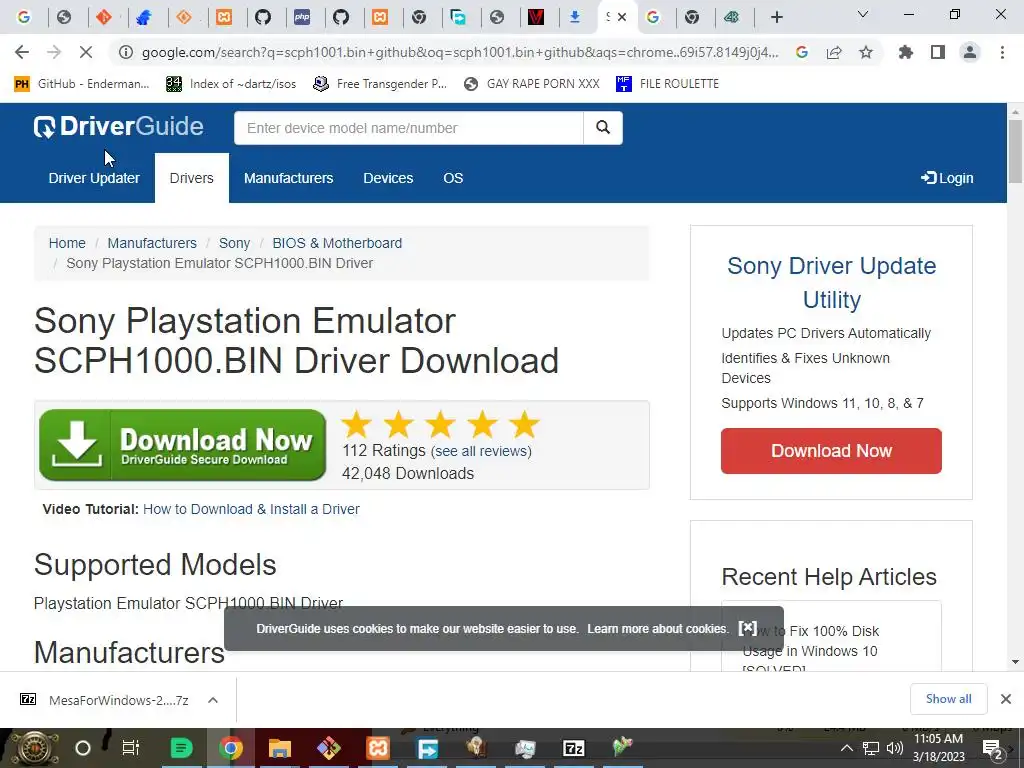
Task: Select the Drivers nav tab
Action: [191, 178]
